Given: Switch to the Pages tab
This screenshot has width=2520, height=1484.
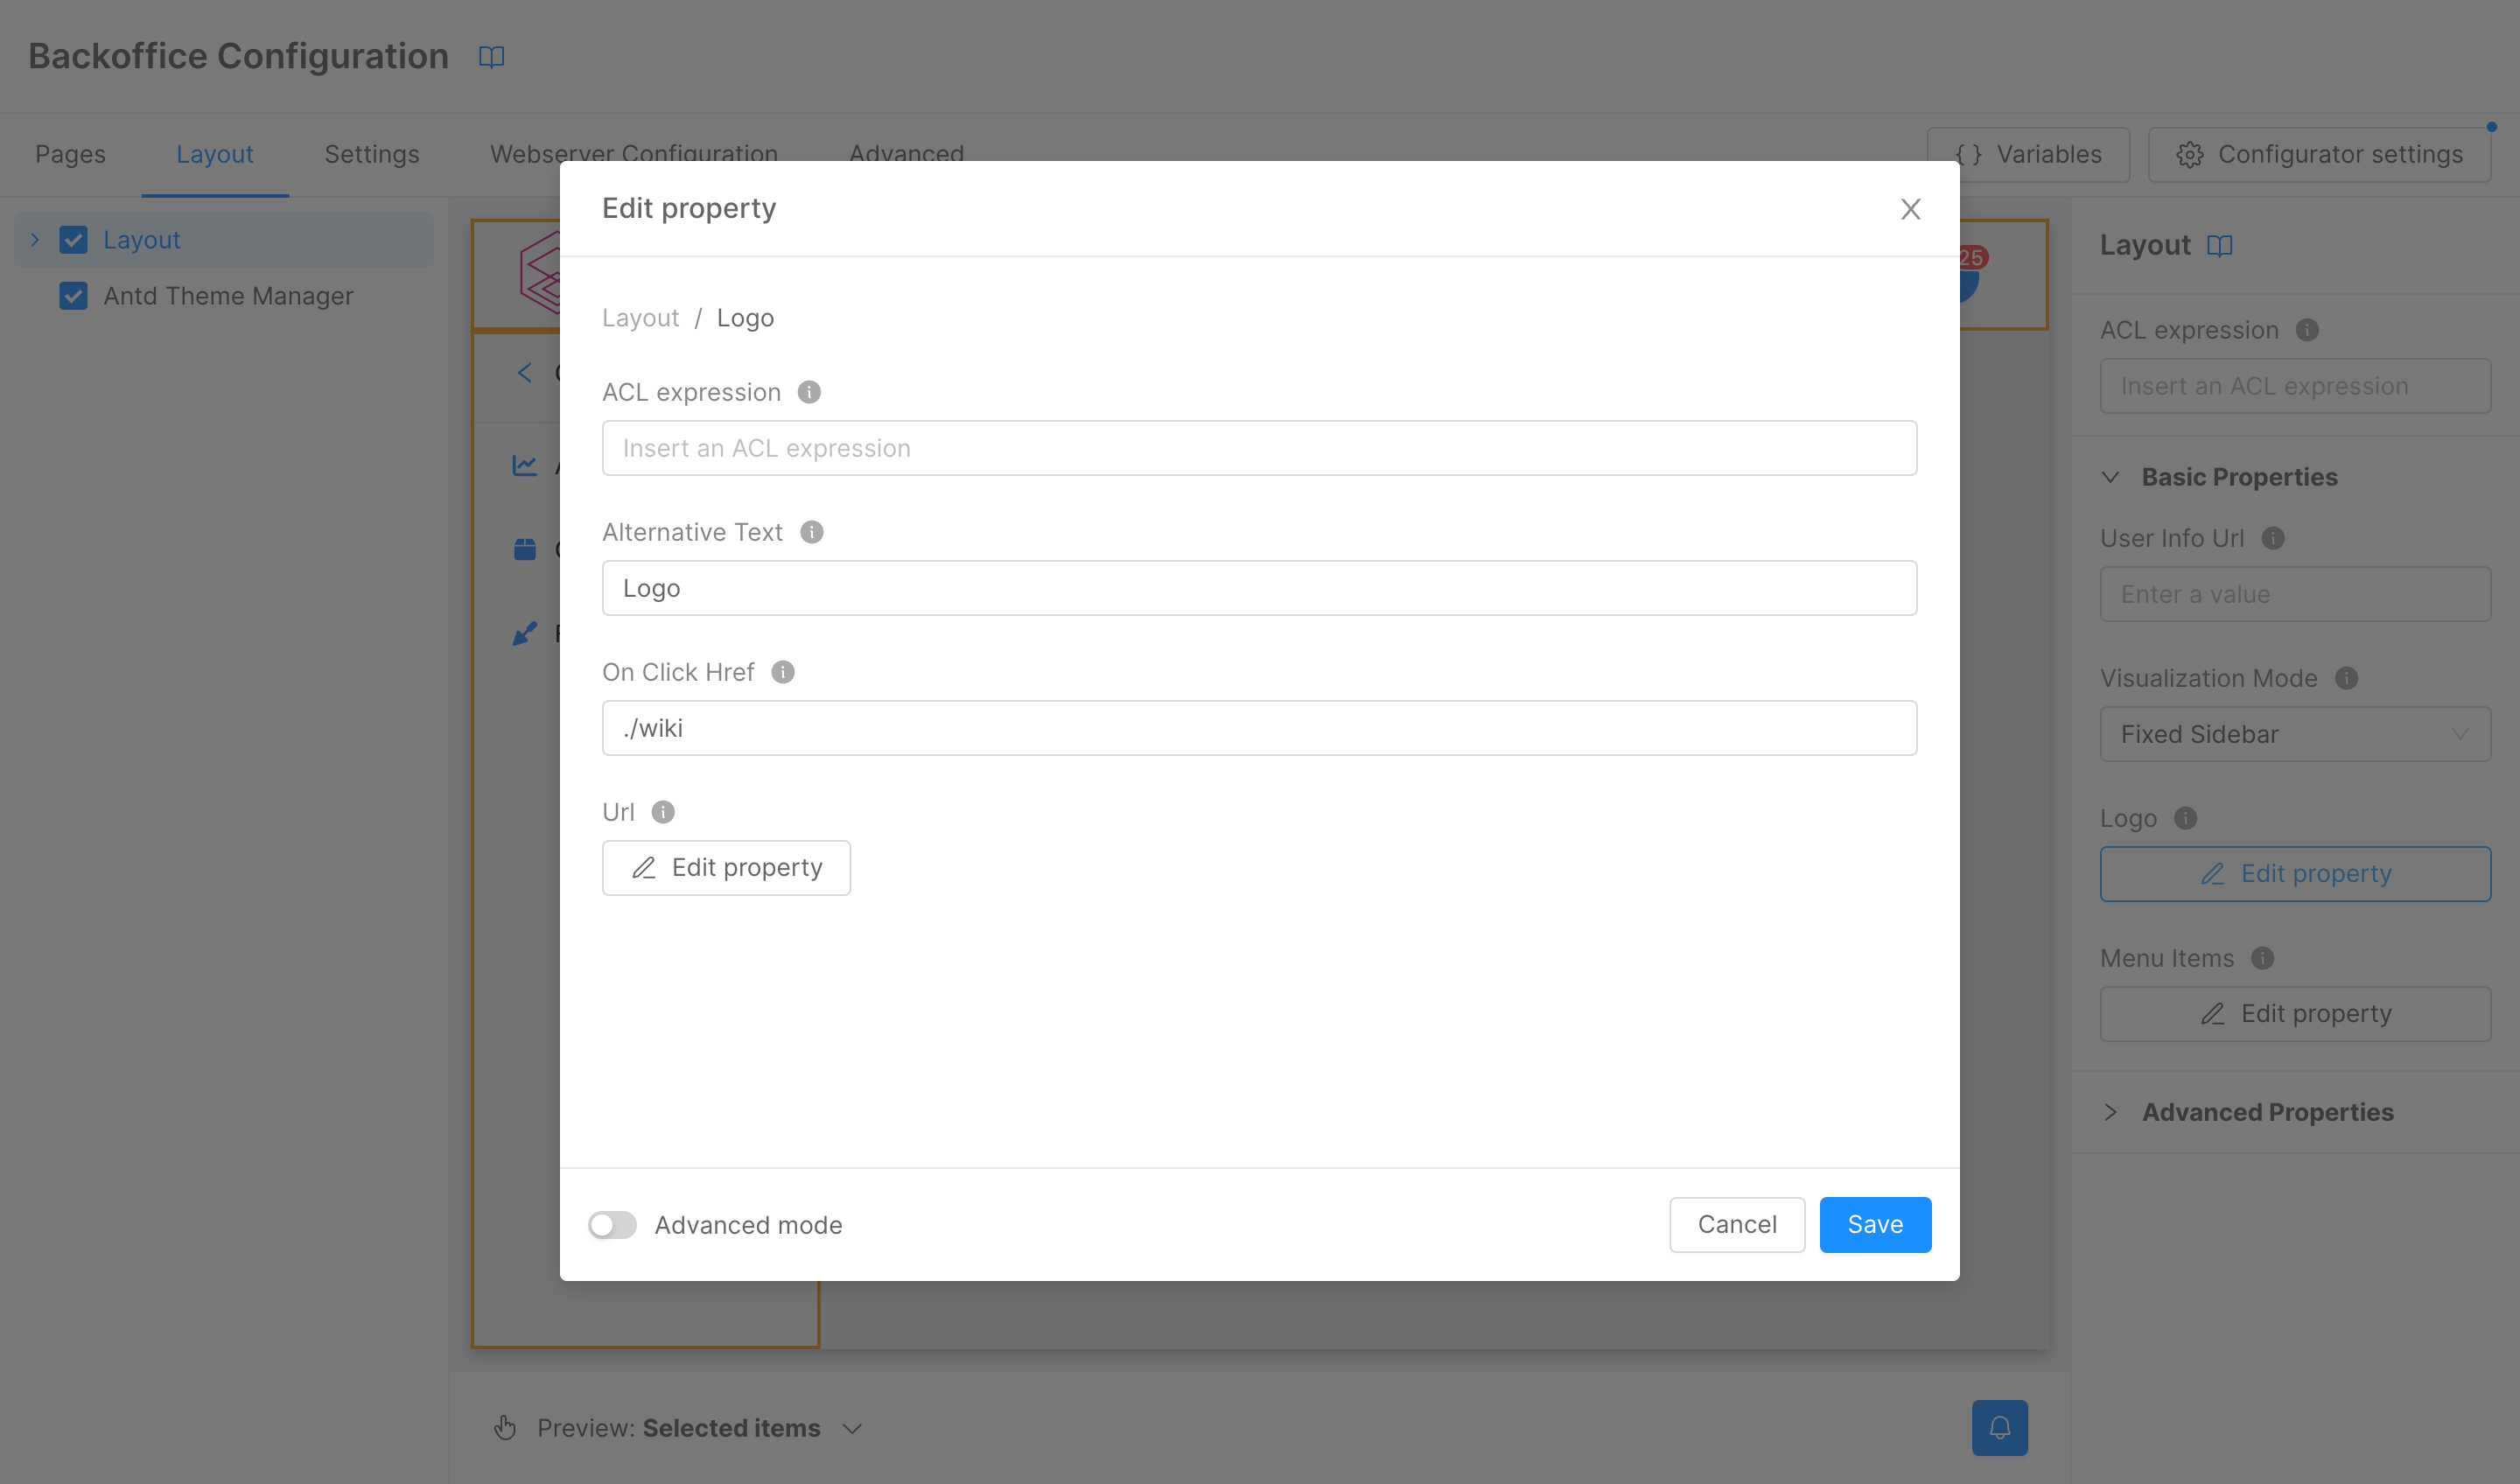Looking at the screenshot, I should click(x=70, y=154).
